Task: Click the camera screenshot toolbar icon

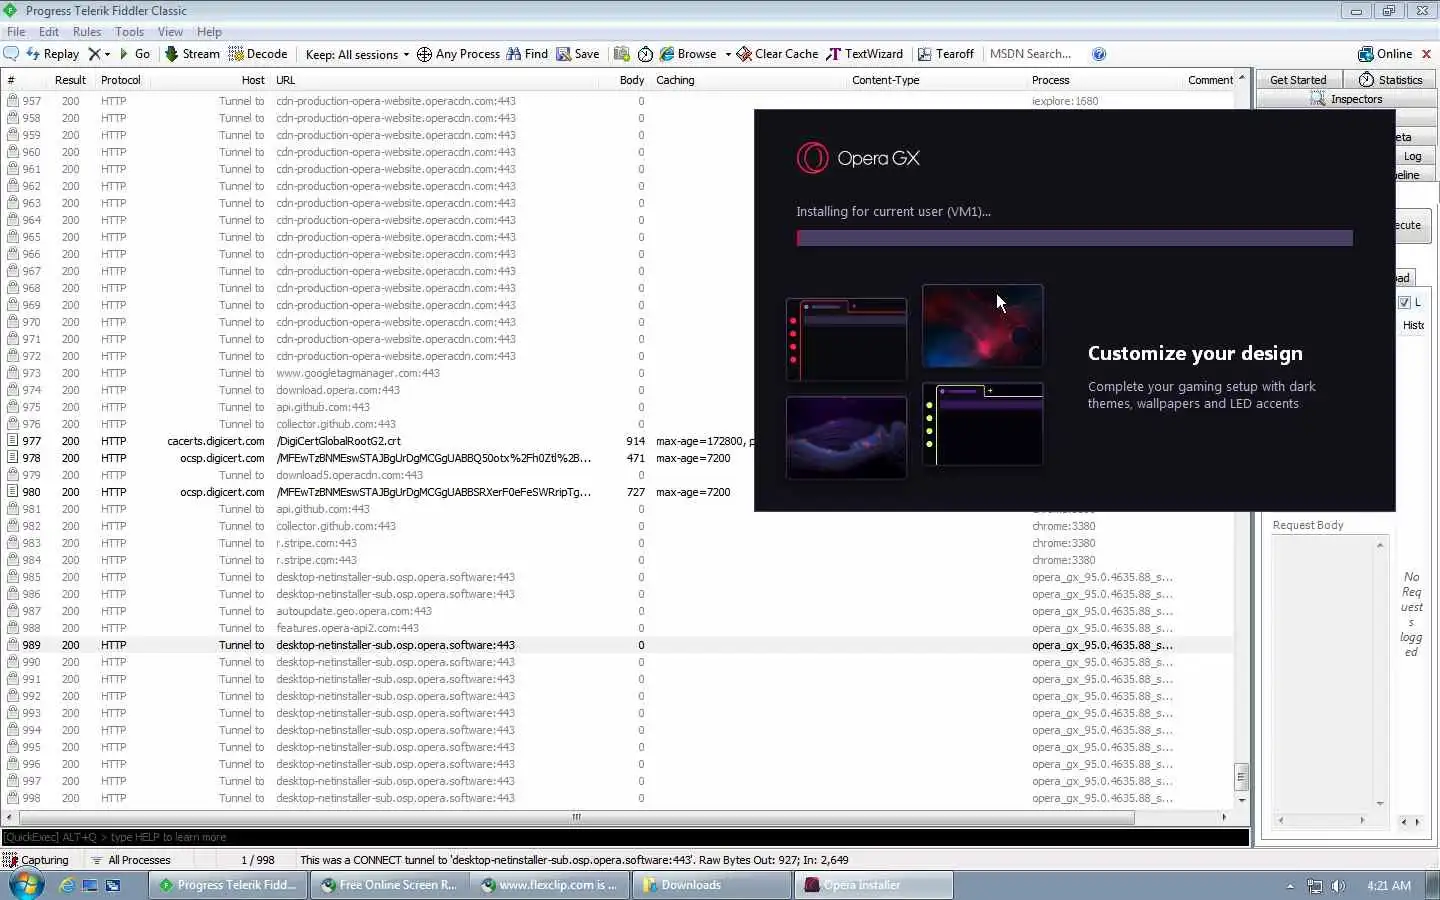Action: [622, 54]
